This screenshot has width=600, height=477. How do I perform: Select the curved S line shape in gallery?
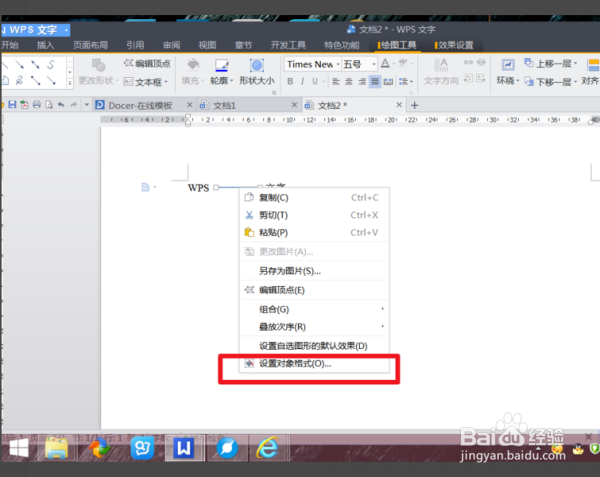click(51, 64)
